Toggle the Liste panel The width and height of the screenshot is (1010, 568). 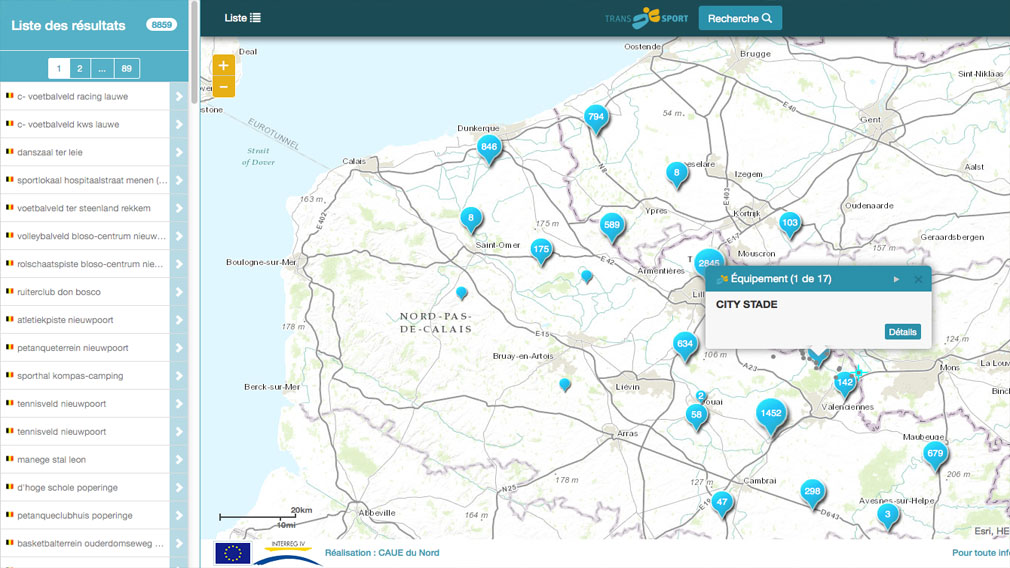click(242, 18)
